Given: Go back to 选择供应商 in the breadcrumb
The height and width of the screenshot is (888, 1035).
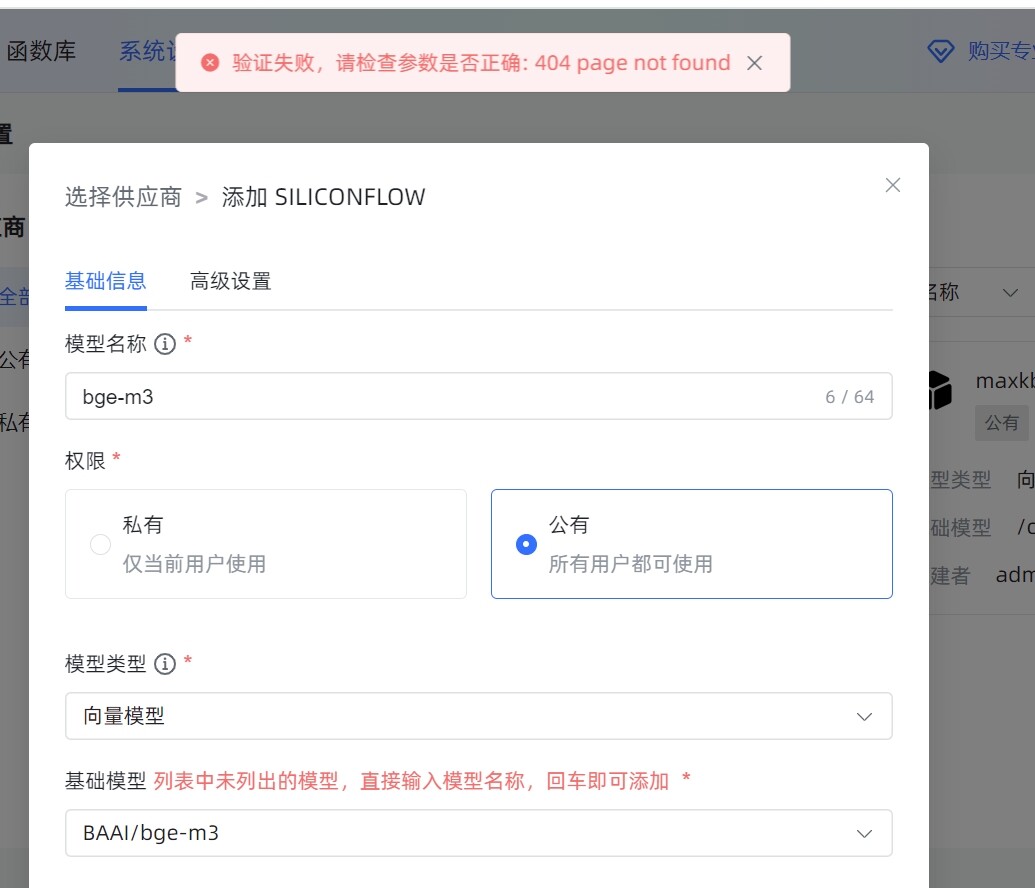Looking at the screenshot, I should coord(123,197).
